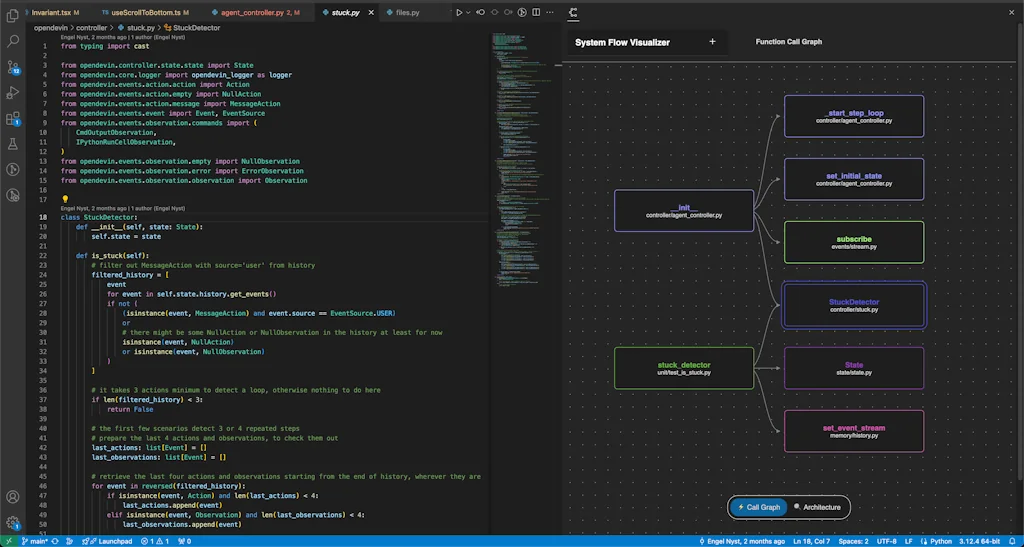The height and width of the screenshot is (547, 1024).
Task: Change indentation via Spaces: 2
Action: [x=854, y=541]
